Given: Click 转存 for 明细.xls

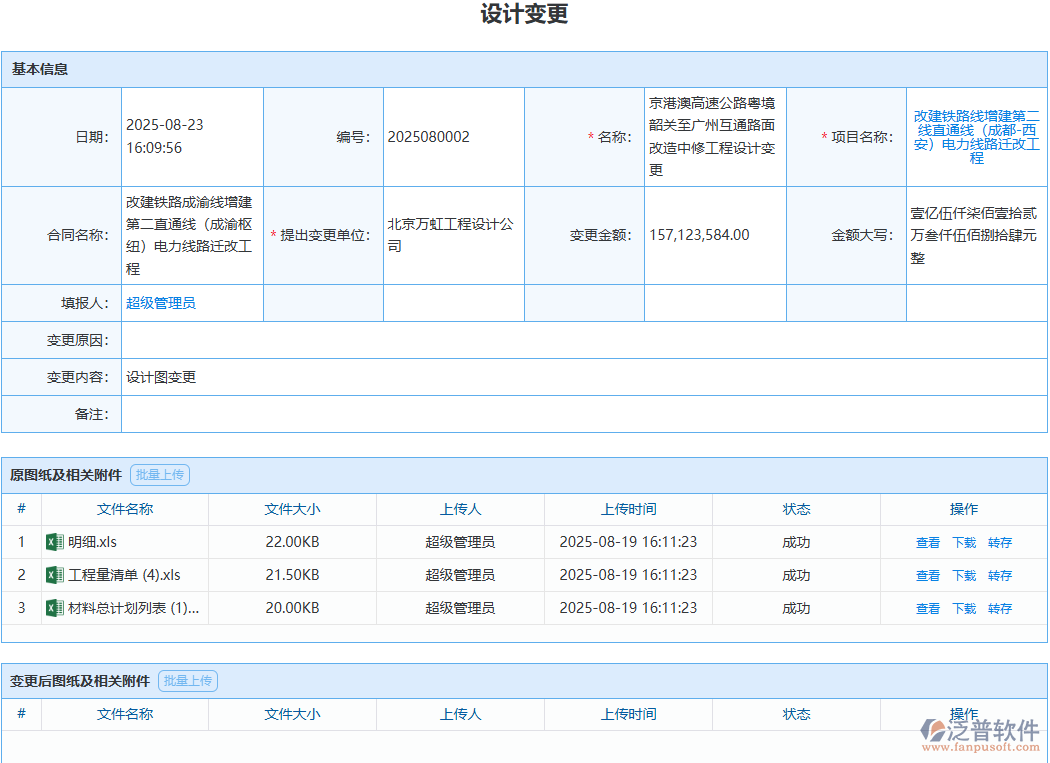Looking at the screenshot, I should coord(999,541).
